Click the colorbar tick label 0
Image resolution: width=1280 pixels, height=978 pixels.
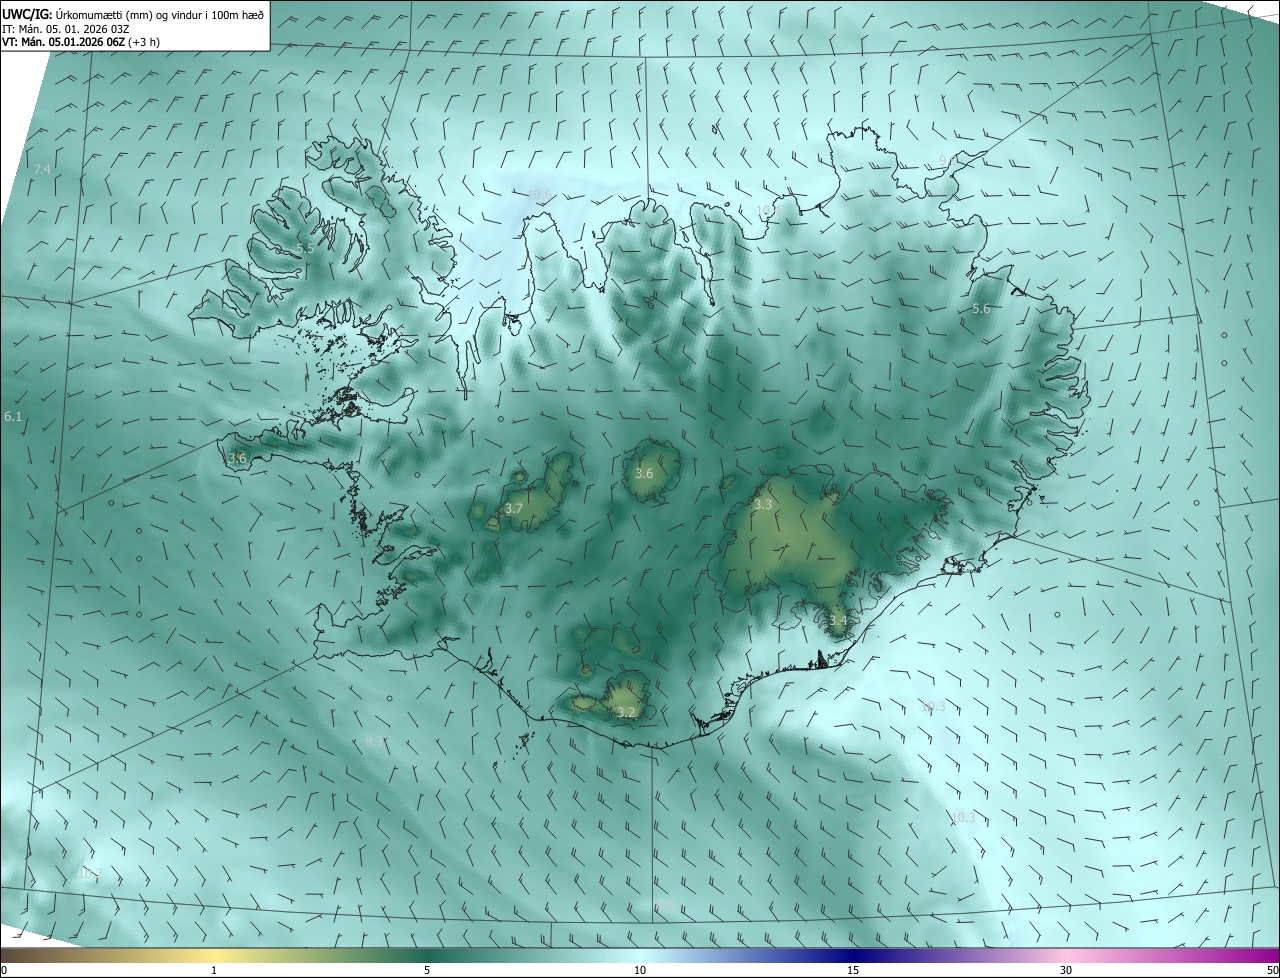[4, 970]
